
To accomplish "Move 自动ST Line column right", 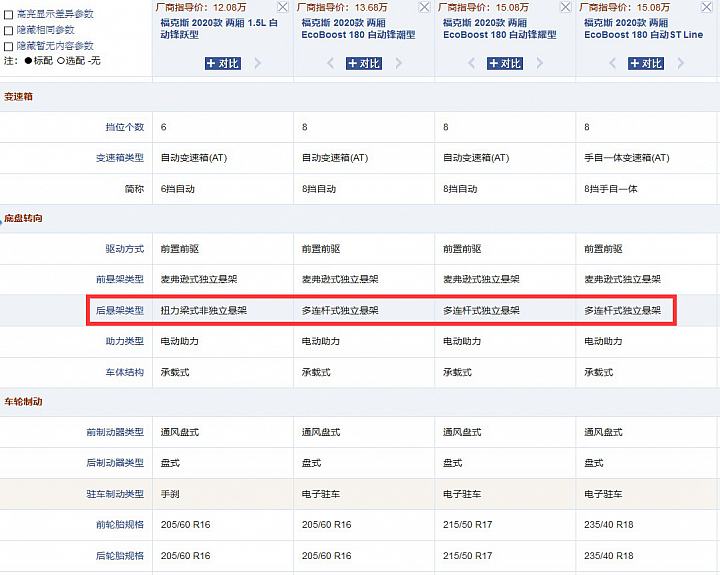I will (x=681, y=63).
